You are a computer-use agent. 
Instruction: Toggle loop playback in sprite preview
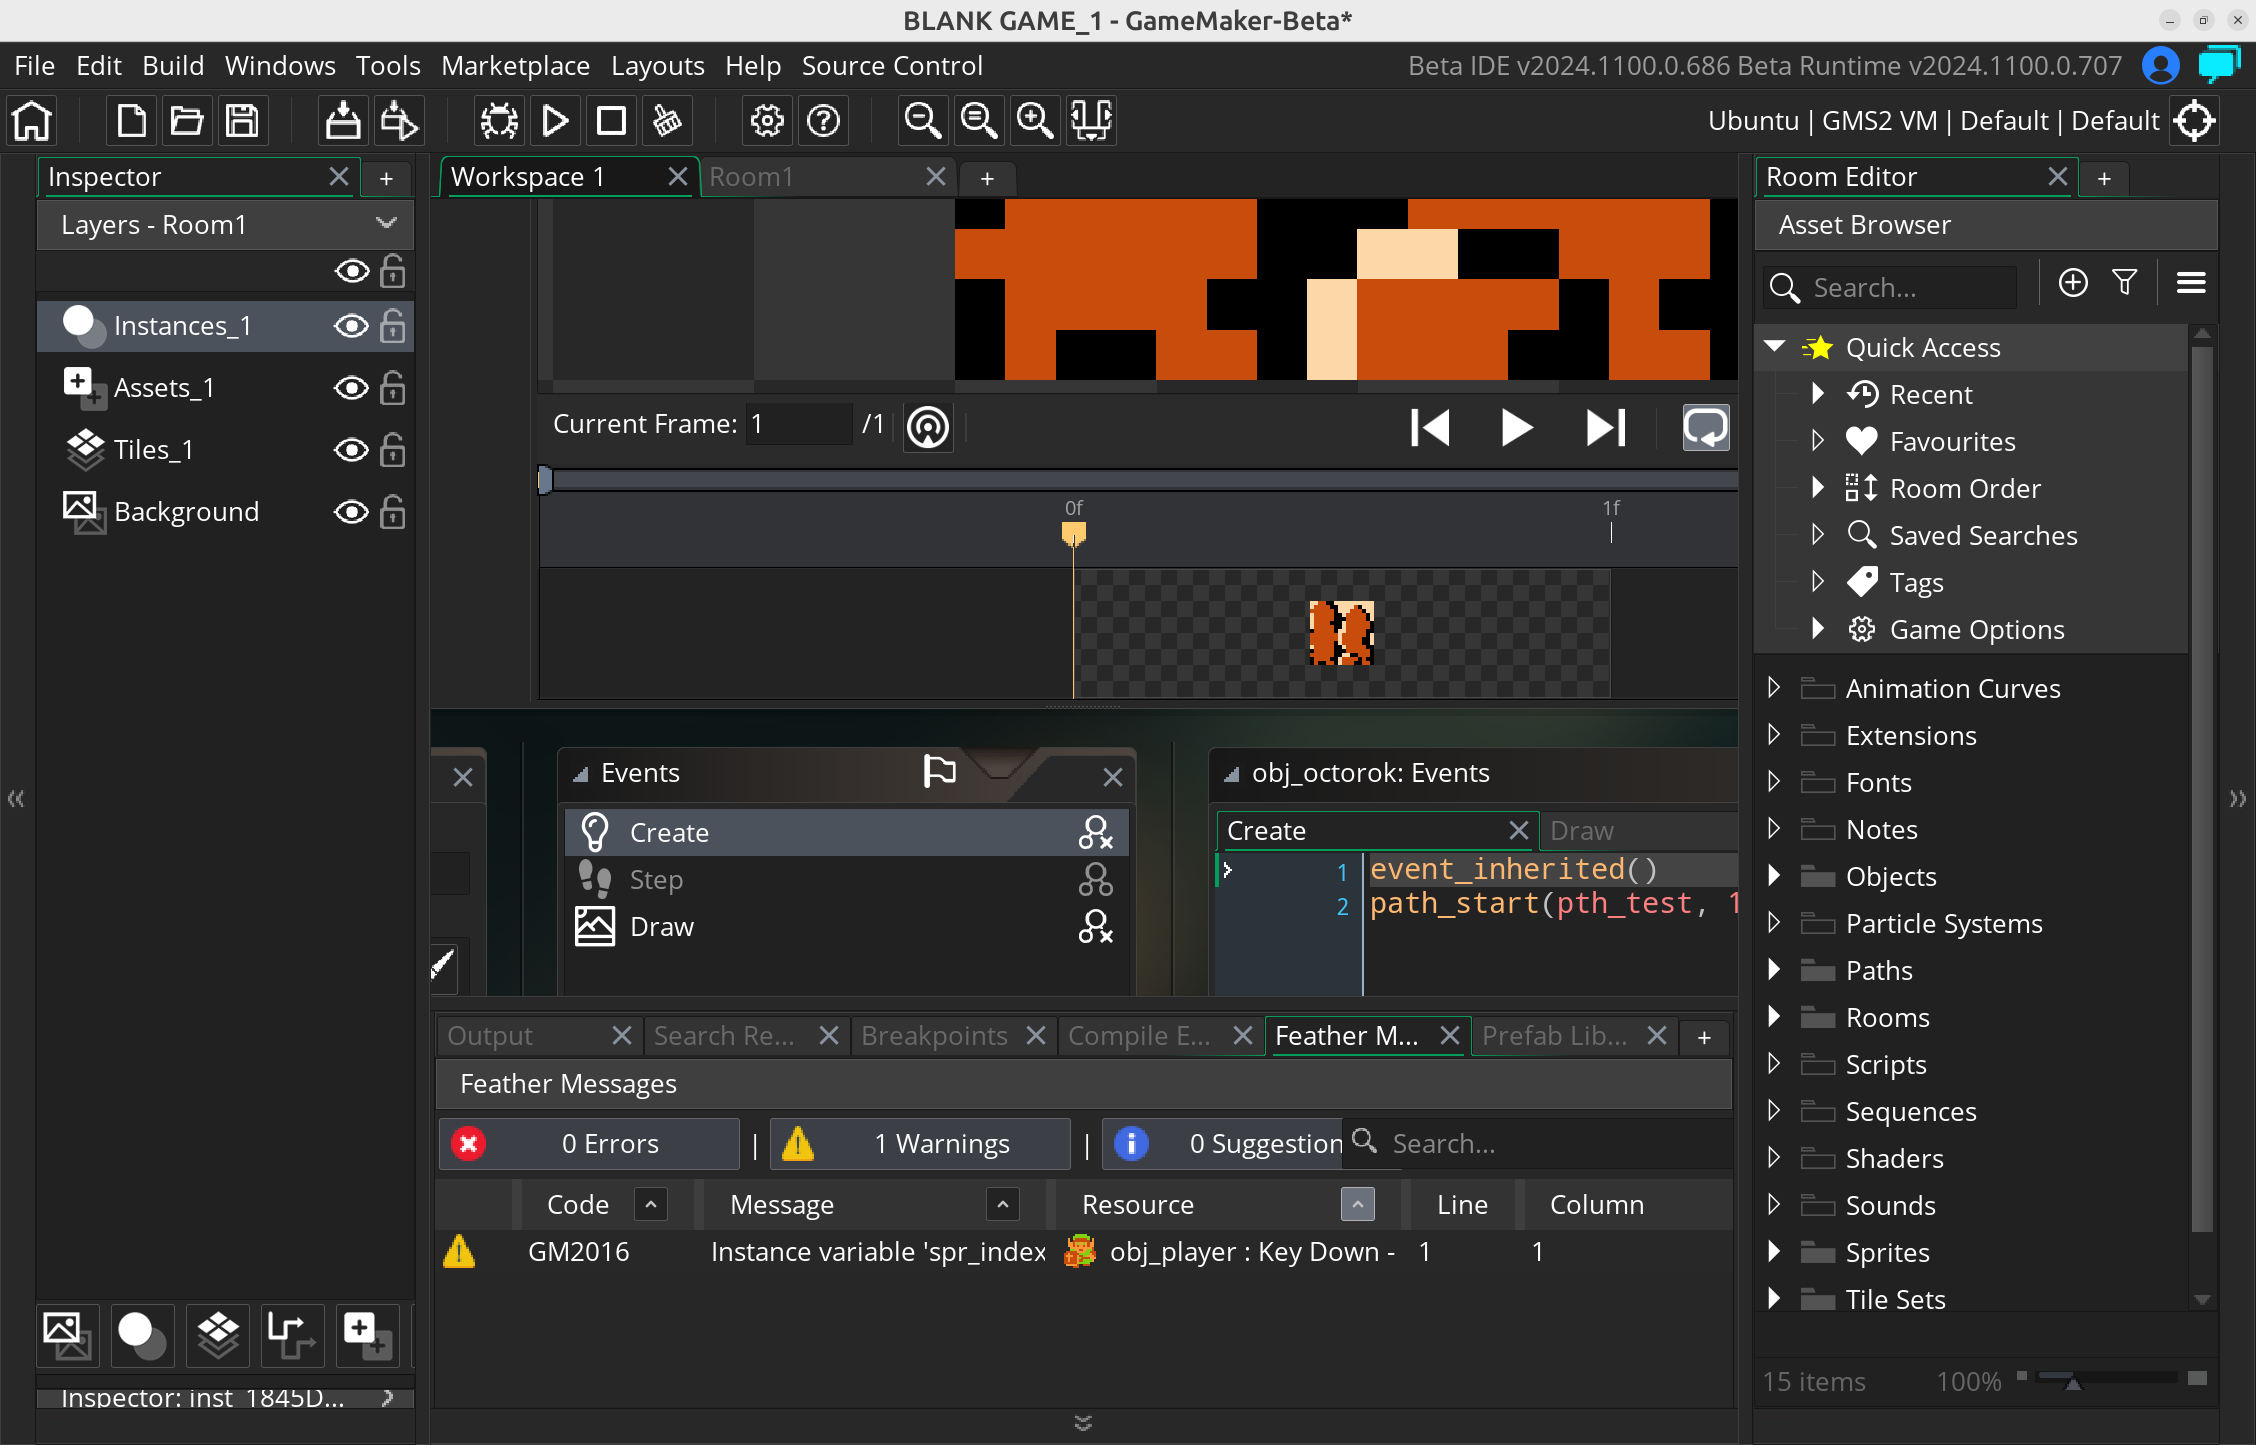coord(1705,427)
